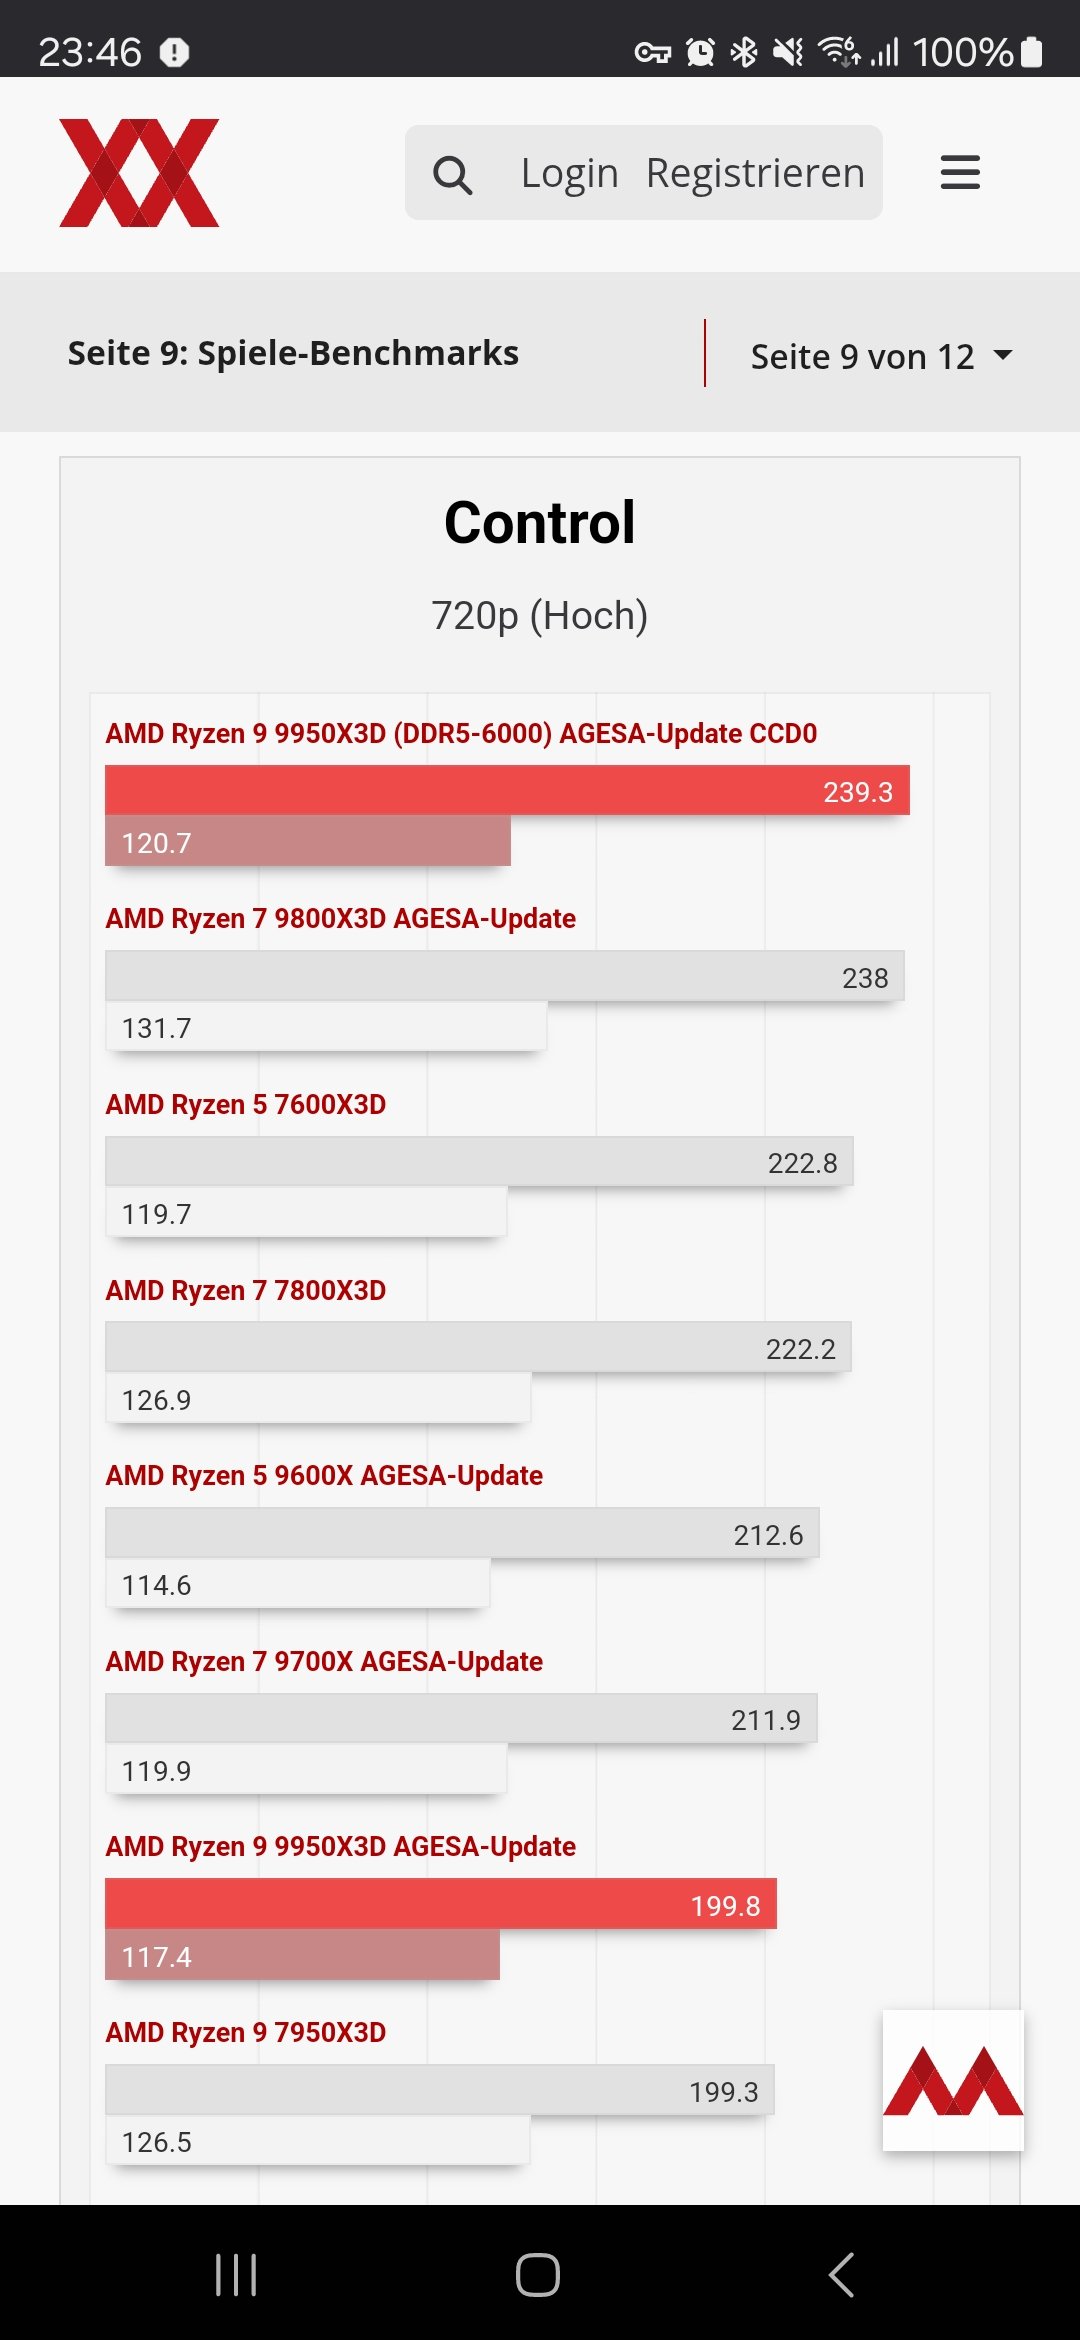Tap the Control chart title
1080x2340 pixels.
point(540,522)
